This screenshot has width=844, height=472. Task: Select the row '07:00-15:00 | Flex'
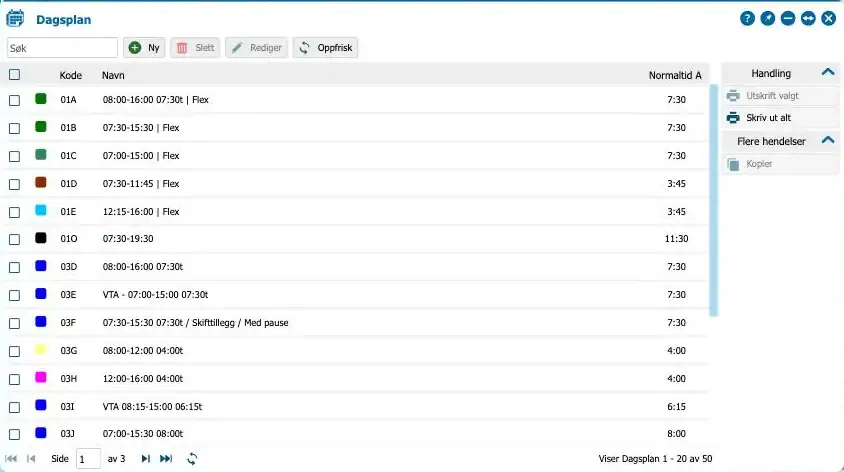pos(355,156)
